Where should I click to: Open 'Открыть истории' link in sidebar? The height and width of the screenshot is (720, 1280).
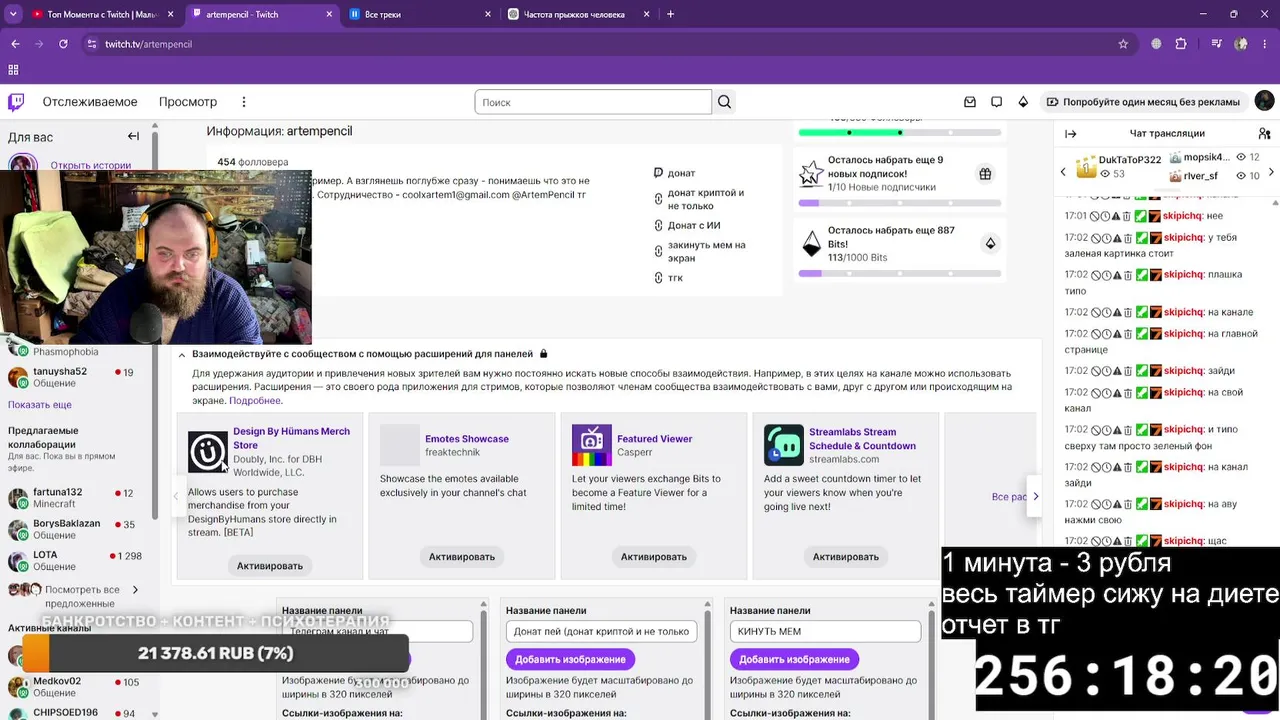[91, 166]
